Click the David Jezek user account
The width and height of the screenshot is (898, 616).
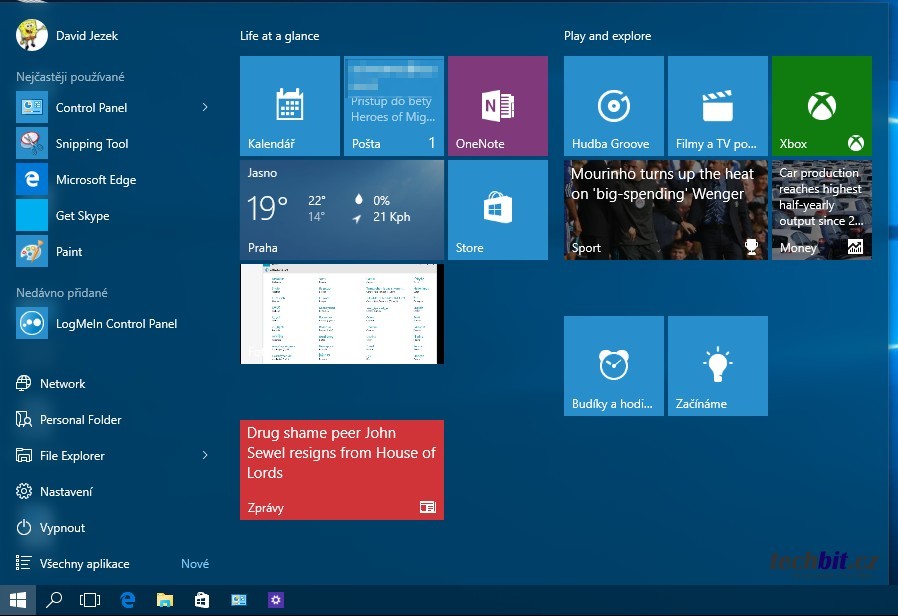point(86,36)
